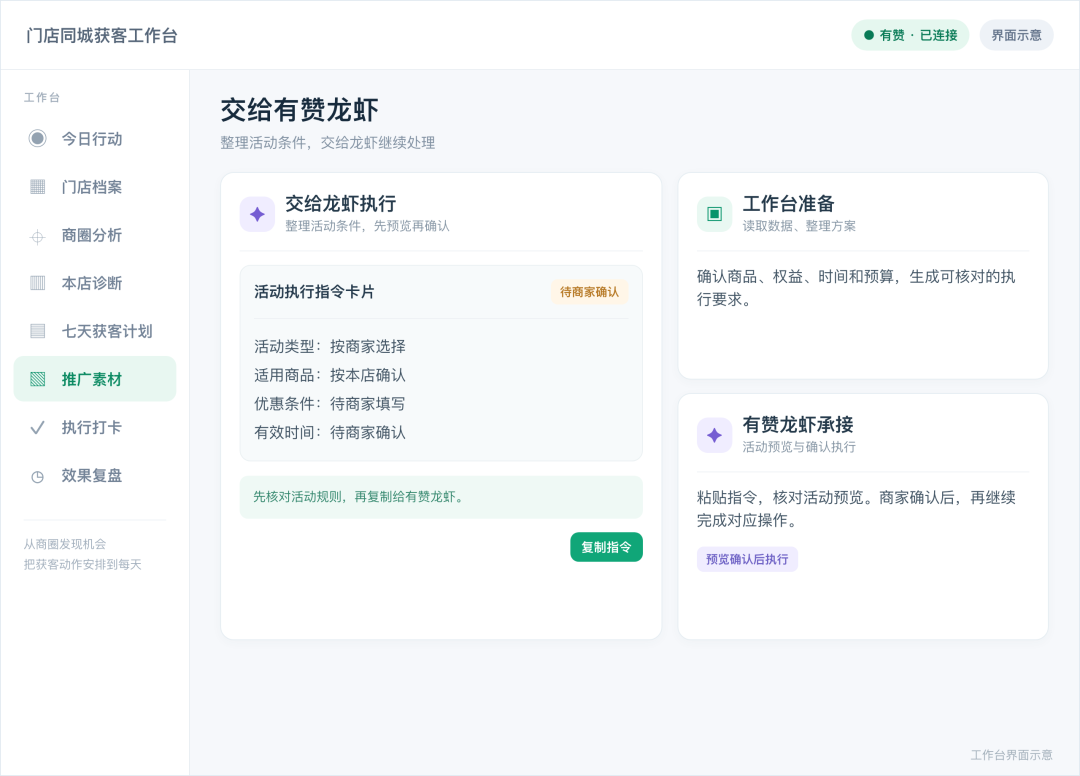Open 门店档案 in the sidebar

[95, 187]
